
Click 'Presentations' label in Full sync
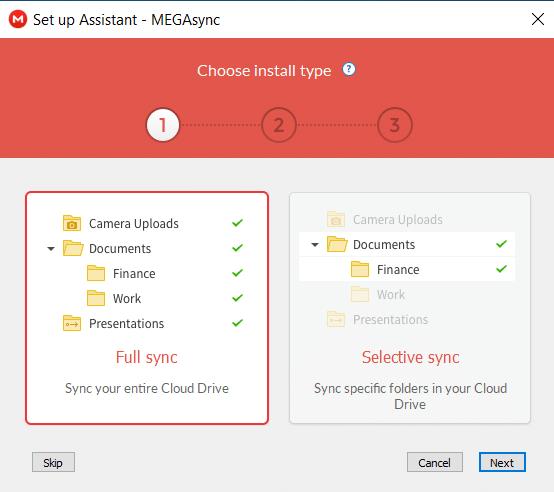click(x=126, y=324)
